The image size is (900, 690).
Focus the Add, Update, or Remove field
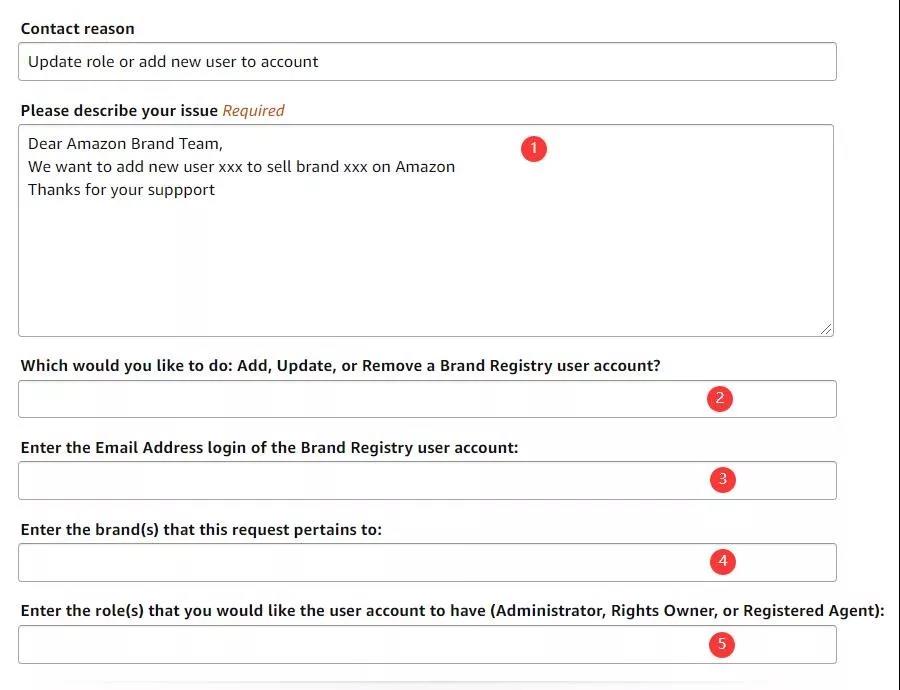pos(360,399)
